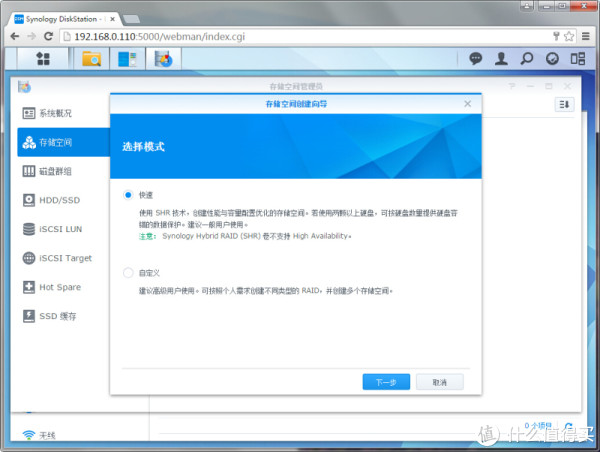Open File Station from the DSM taskbar
This screenshot has width=600, height=452.
[91, 59]
